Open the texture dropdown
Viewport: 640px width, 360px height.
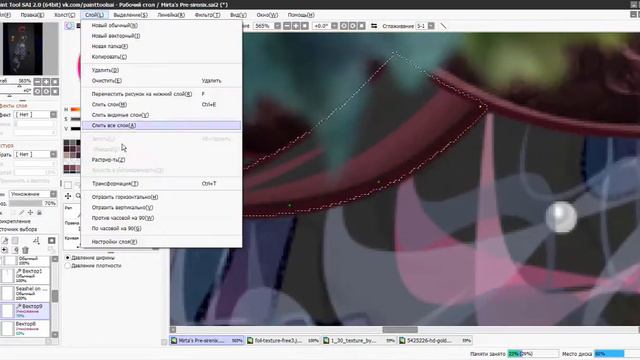pos(36,154)
